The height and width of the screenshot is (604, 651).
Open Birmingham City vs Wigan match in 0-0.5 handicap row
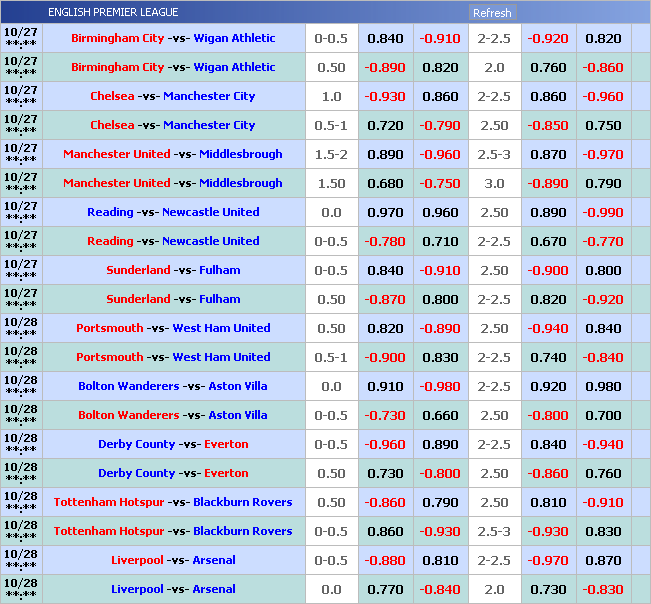coord(173,38)
